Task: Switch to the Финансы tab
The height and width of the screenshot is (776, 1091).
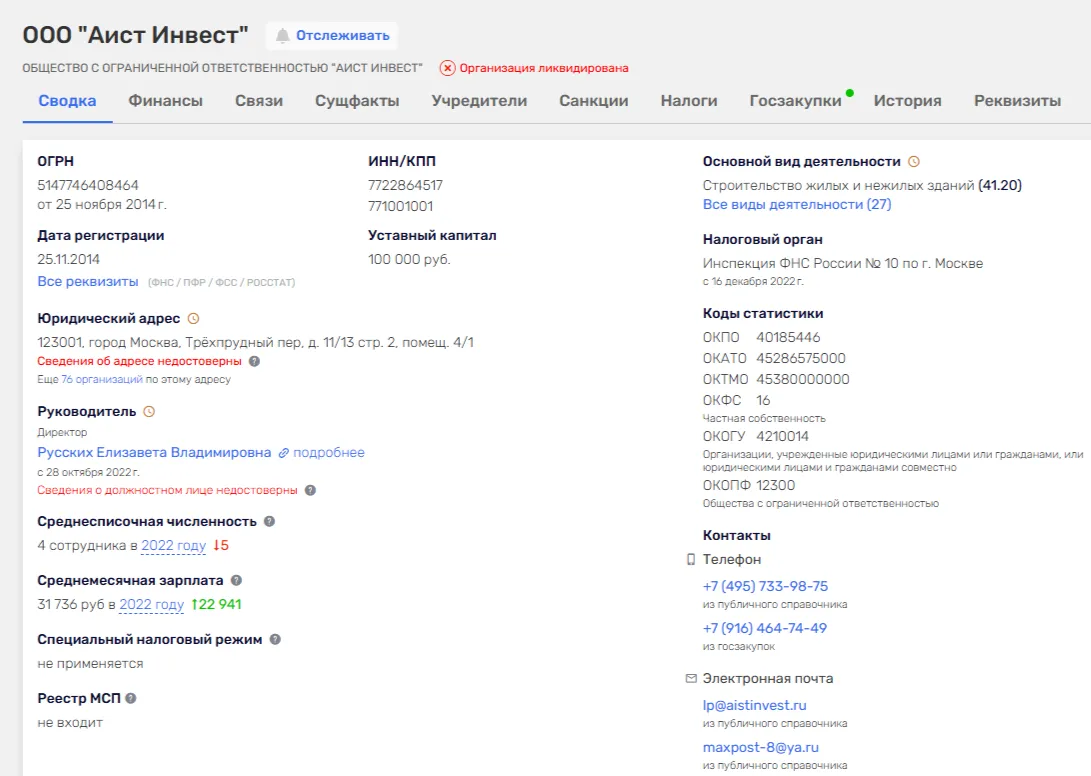Action: (x=166, y=101)
